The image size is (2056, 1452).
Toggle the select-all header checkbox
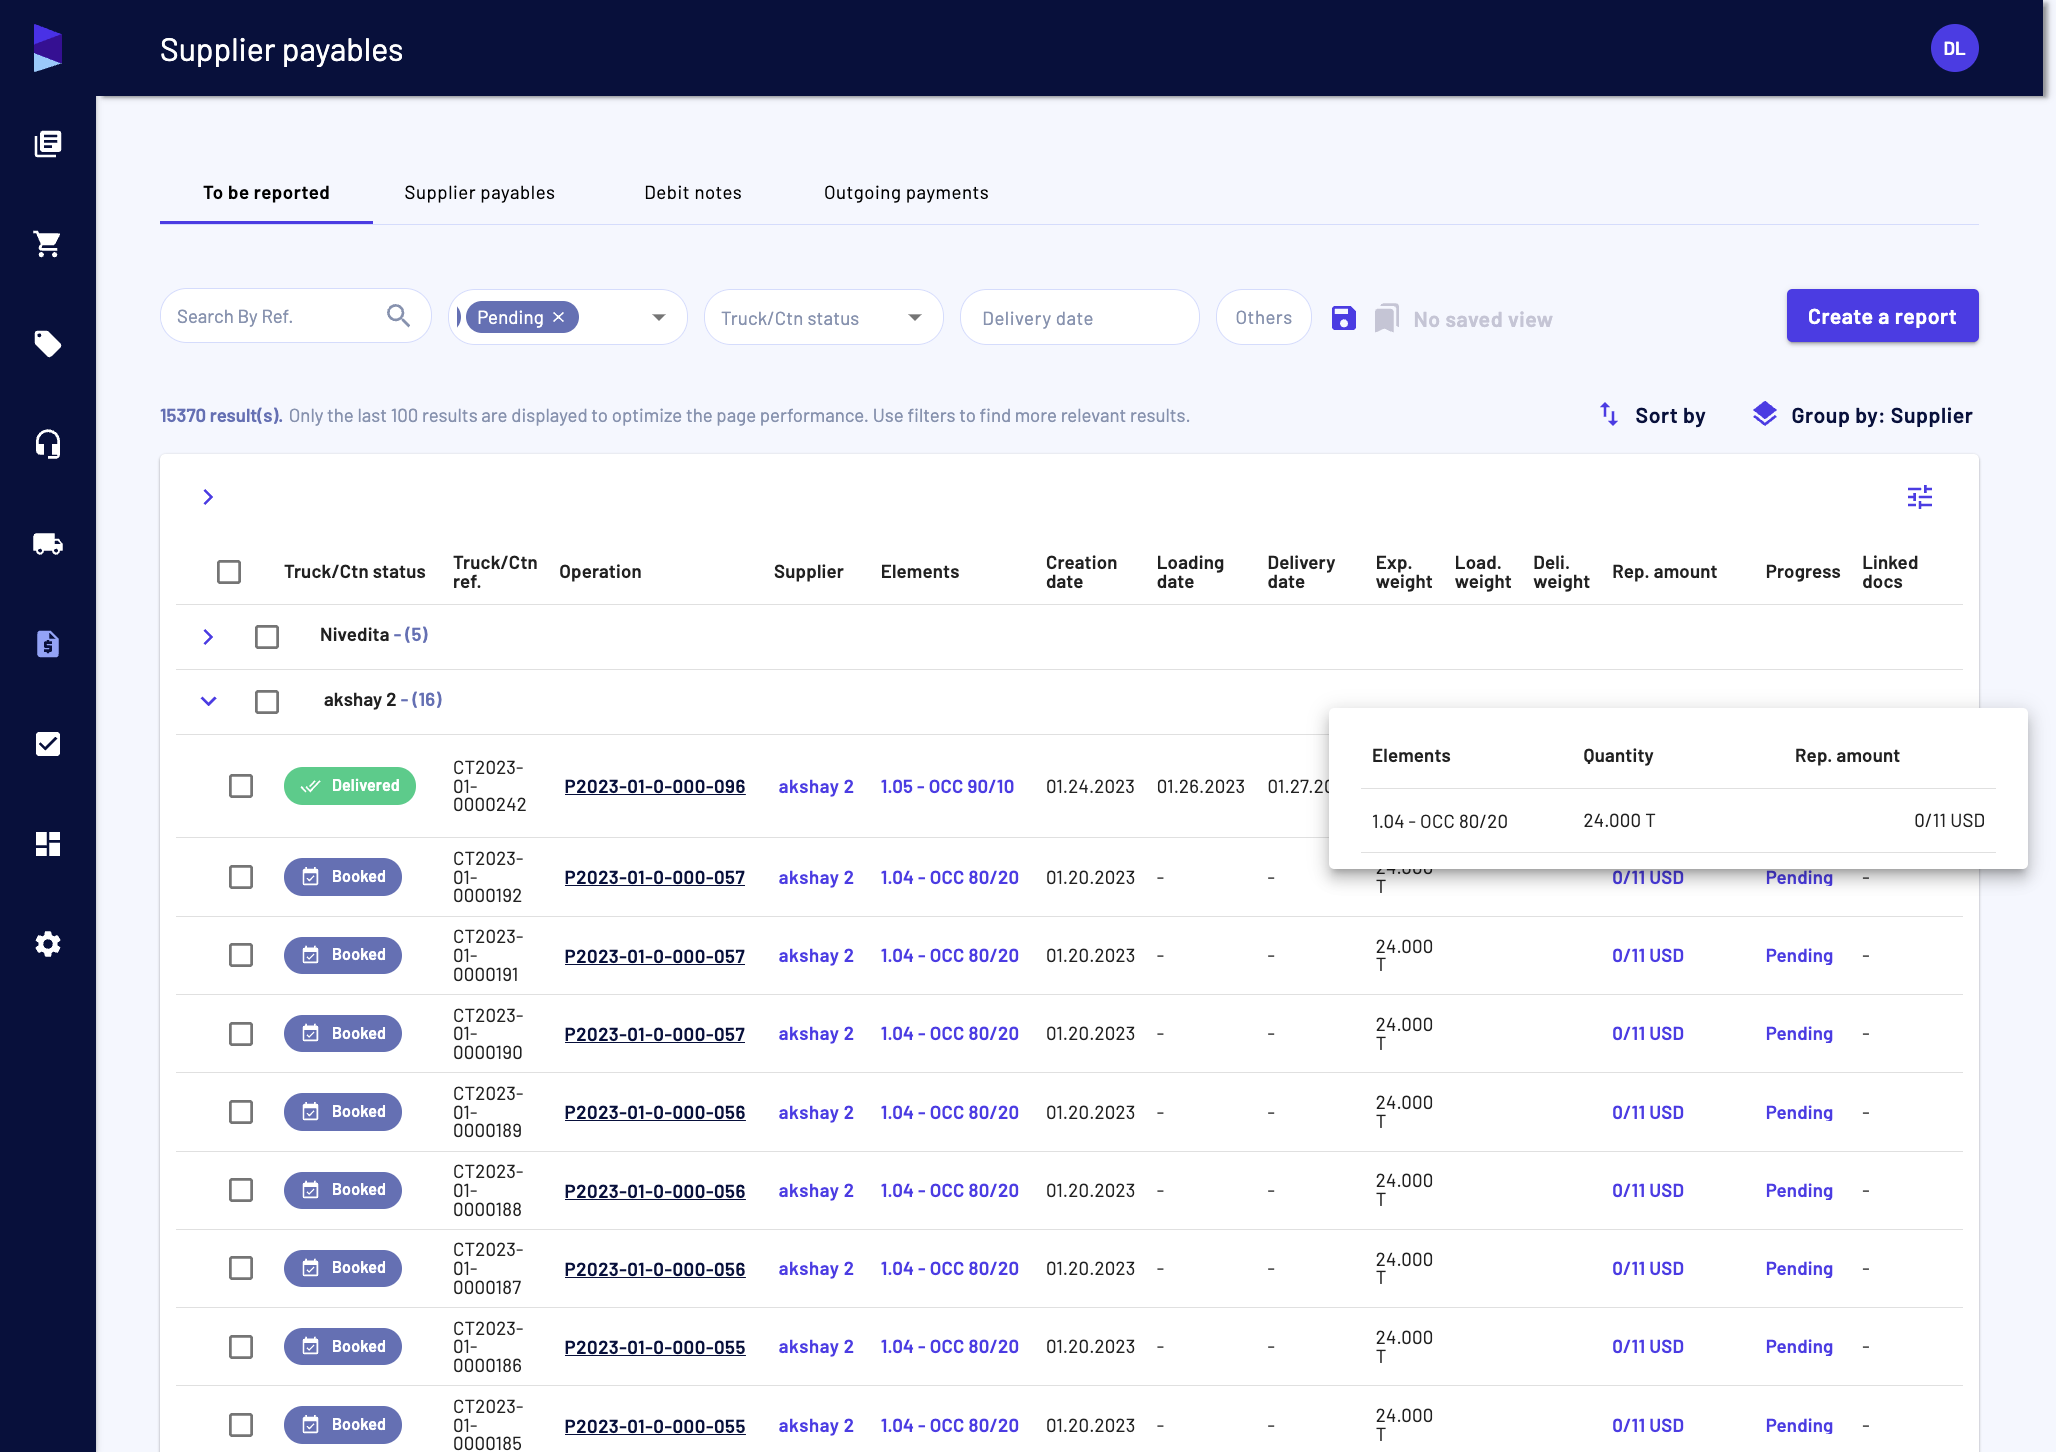[229, 572]
